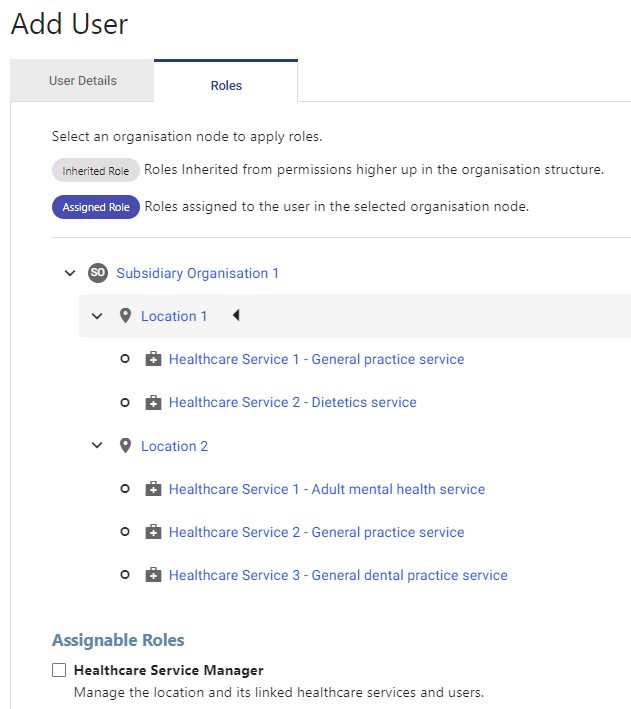Select the Roles tab
The width and height of the screenshot is (631, 709).
pyautogui.click(x=226, y=85)
